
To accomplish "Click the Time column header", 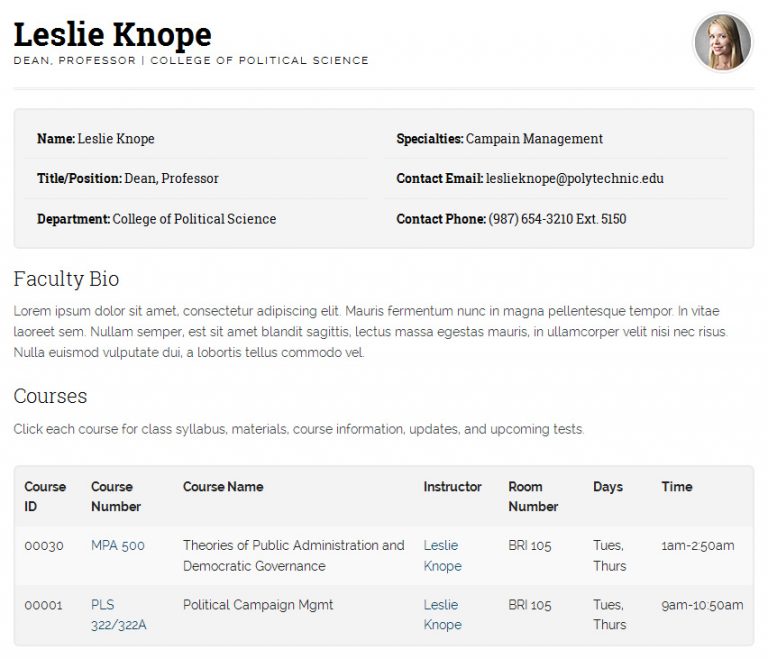I will tap(676, 487).
